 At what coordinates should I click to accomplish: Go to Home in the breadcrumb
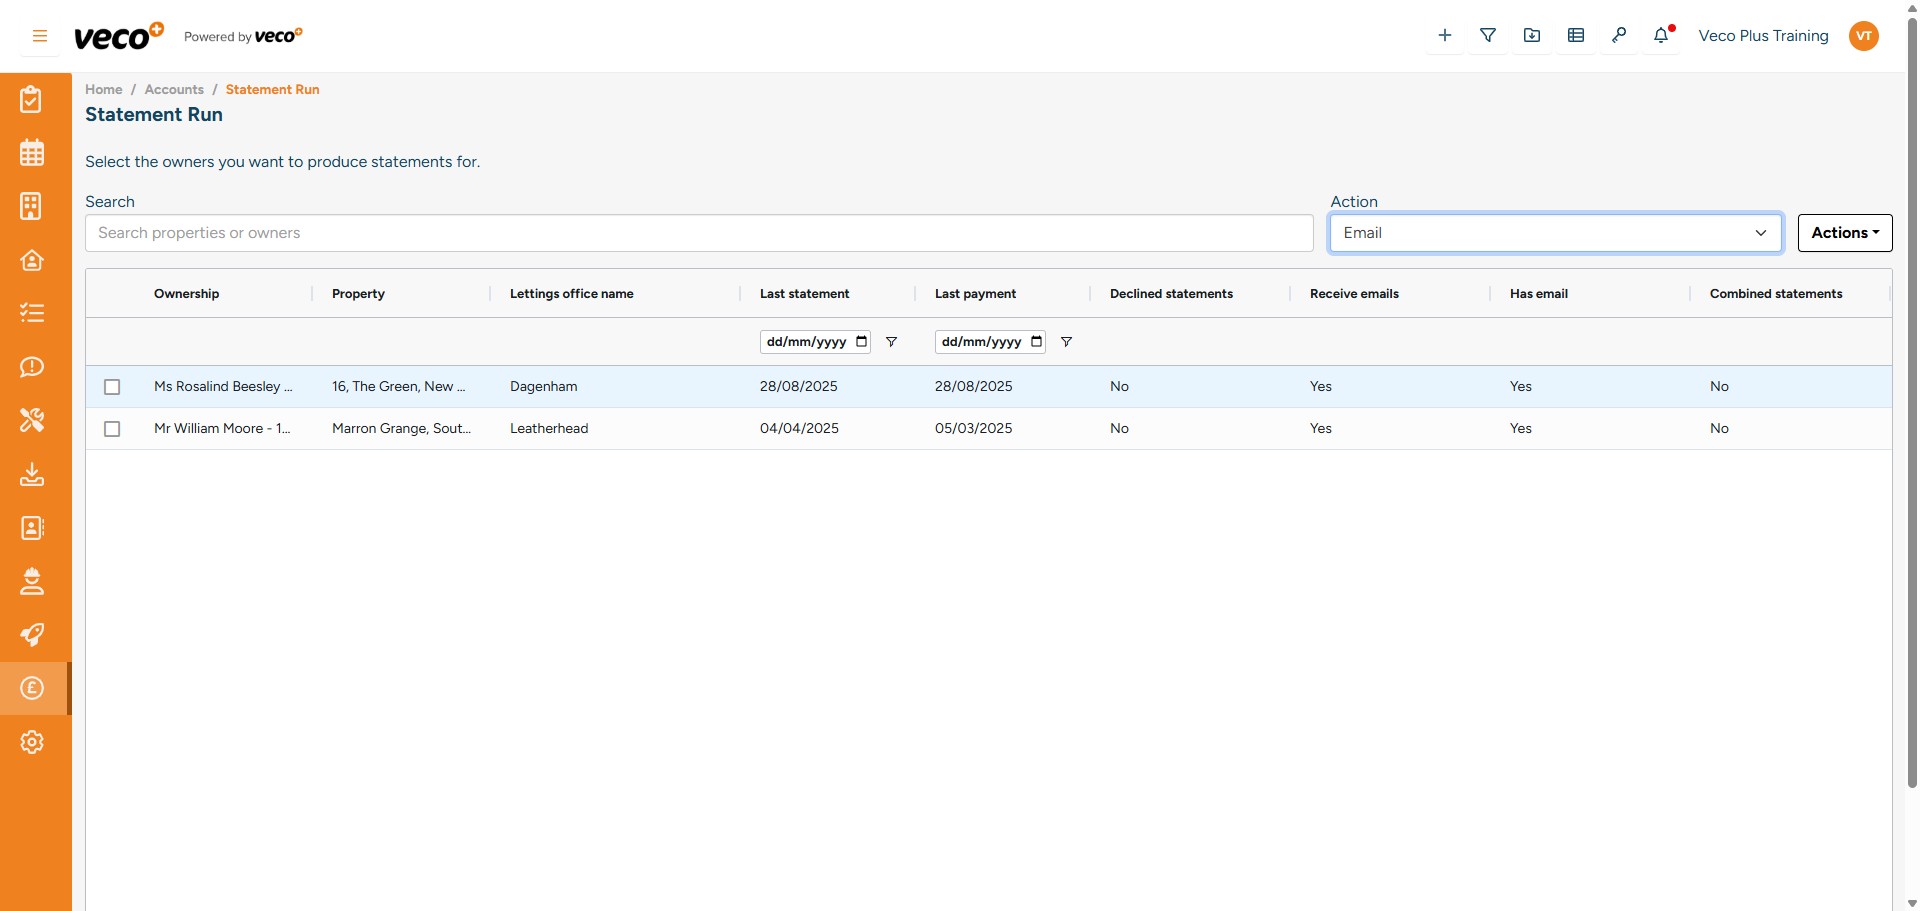[x=103, y=89]
